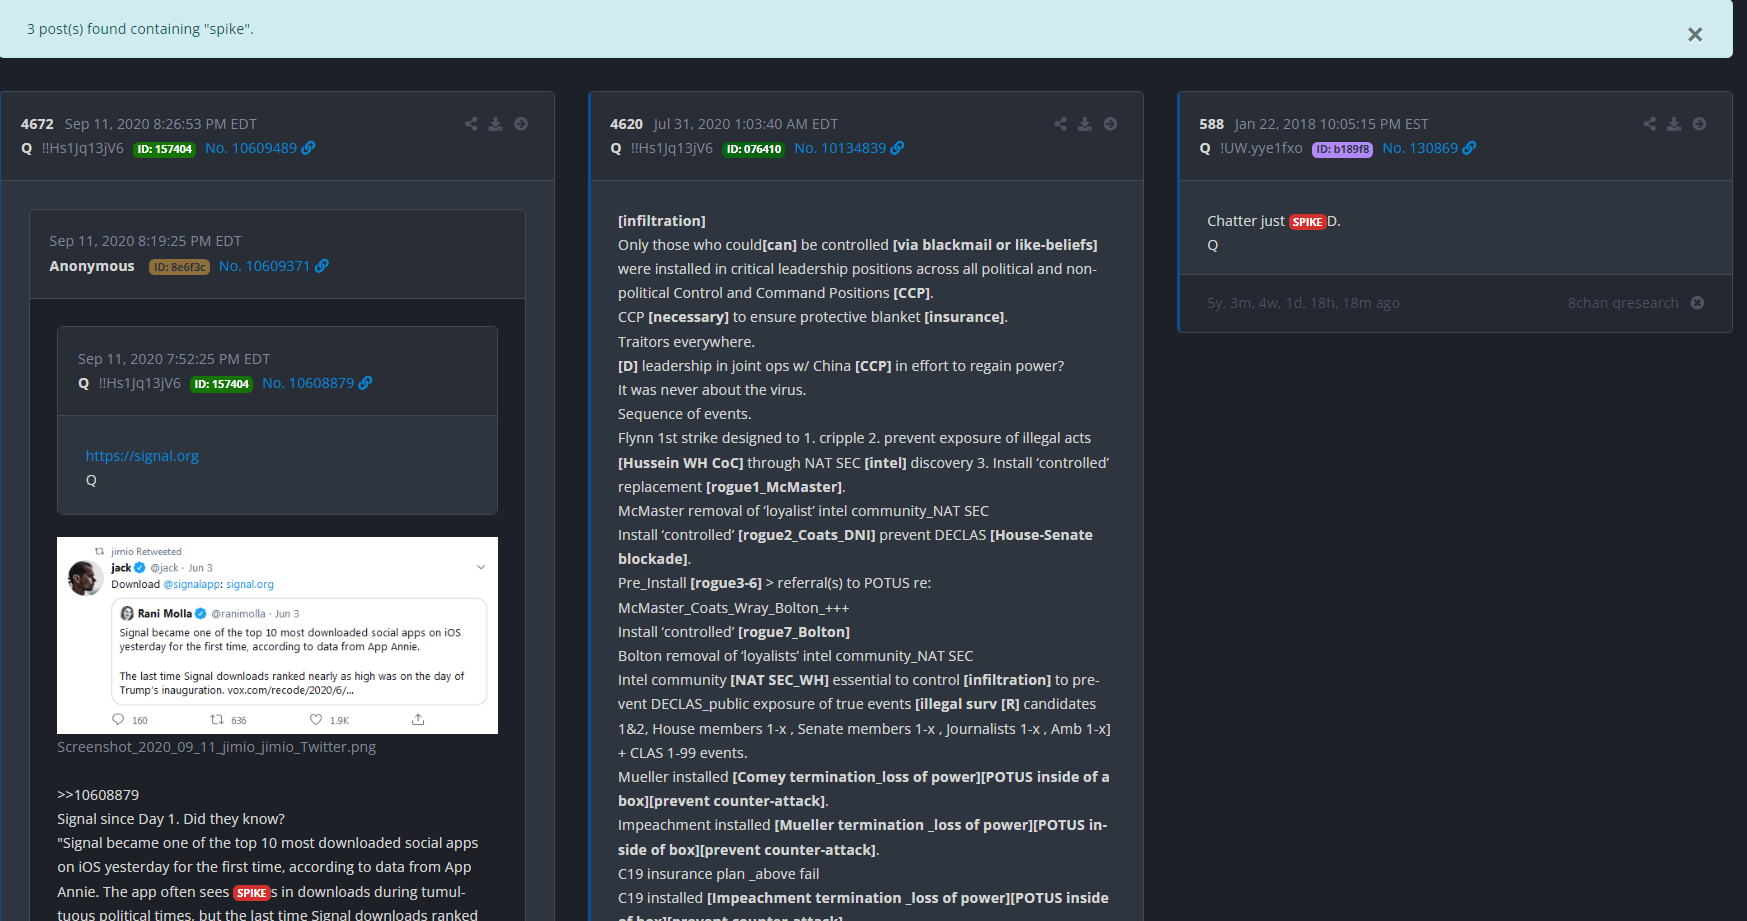Click tripcode !UW.yye1fxo on post 588
Screen dimensions: 1747x921
click(x=1261, y=148)
